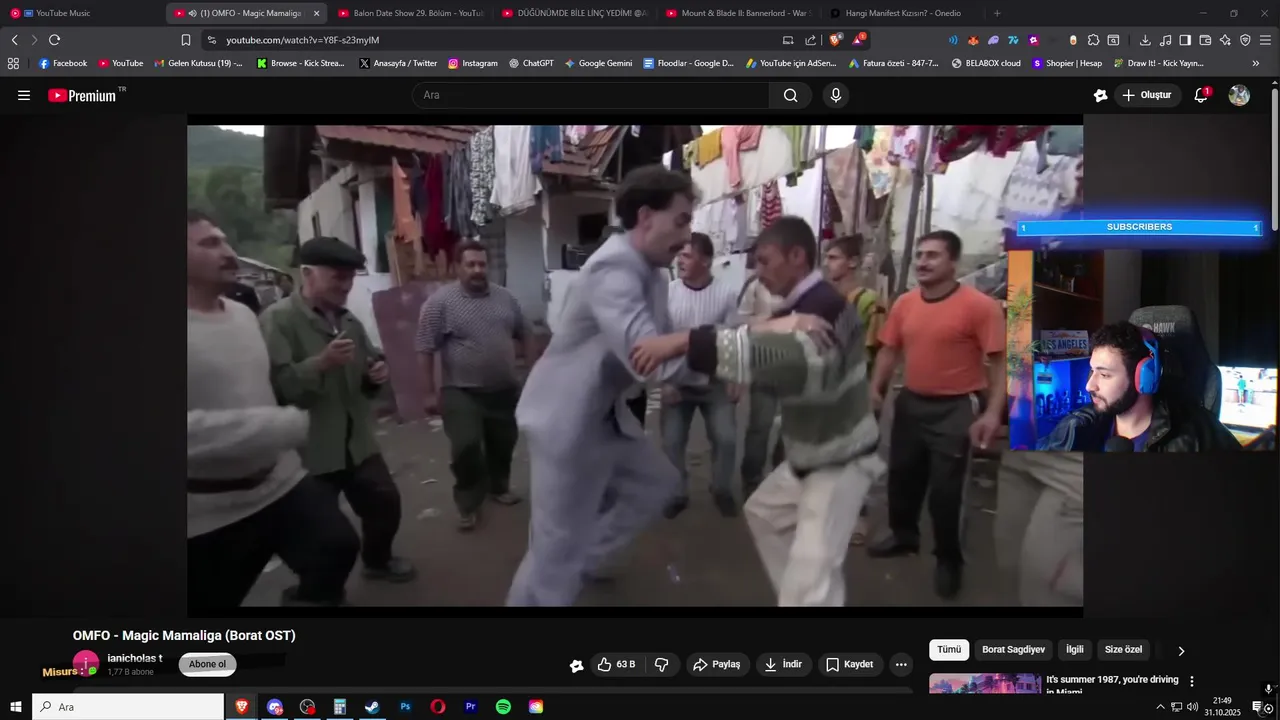The image size is (1280, 720).
Task: Open Gelen Kutusu (19) Gmail bookmark
Action: tap(198, 63)
